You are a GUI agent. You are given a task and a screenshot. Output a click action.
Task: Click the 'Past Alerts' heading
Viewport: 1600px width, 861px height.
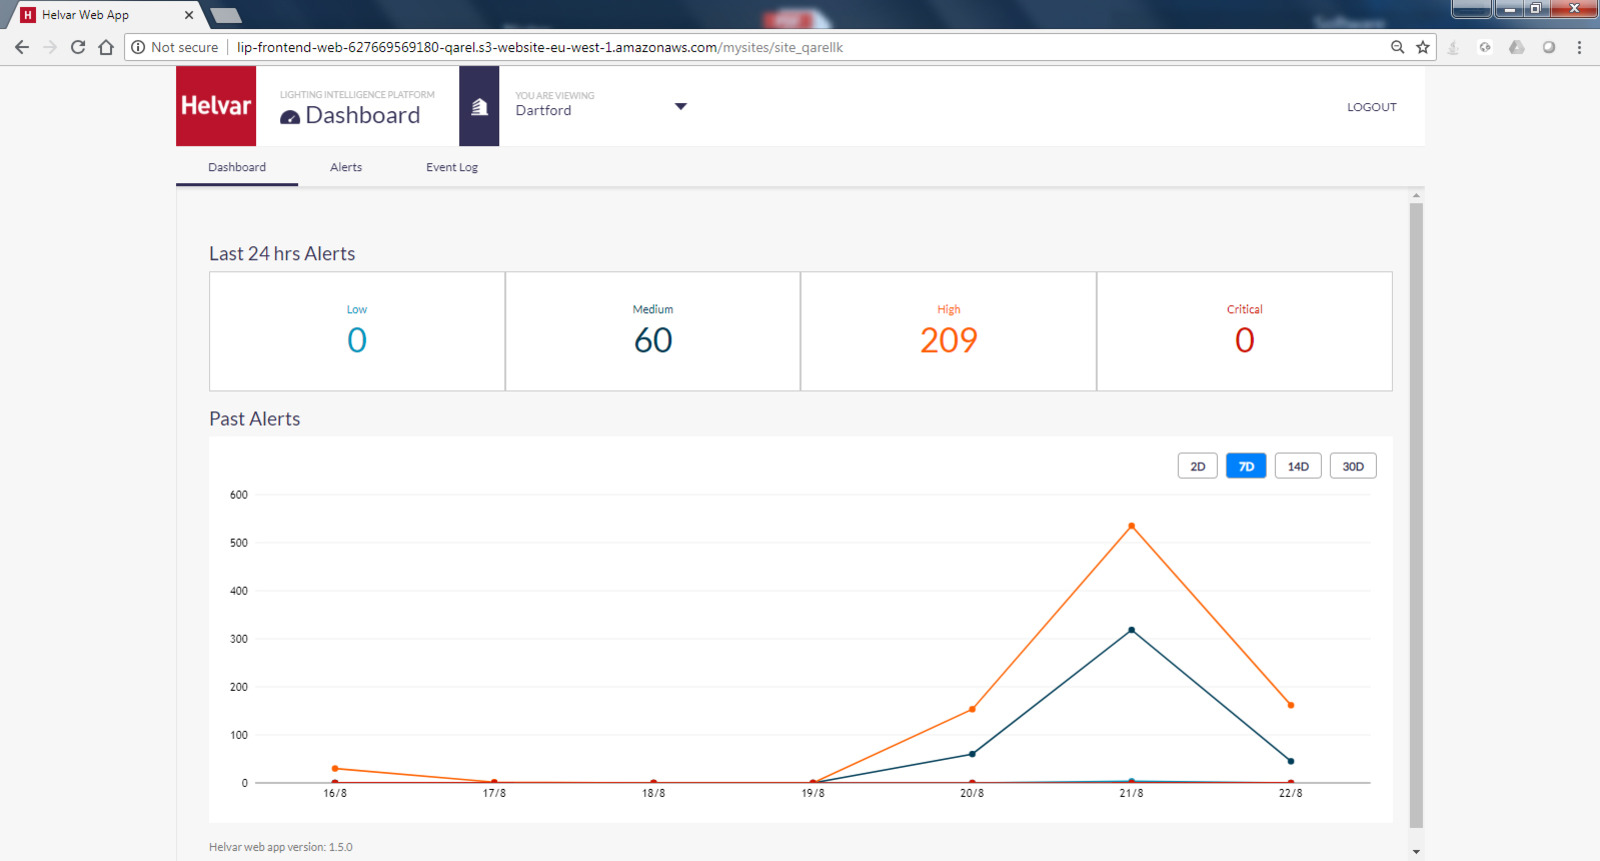coord(255,419)
